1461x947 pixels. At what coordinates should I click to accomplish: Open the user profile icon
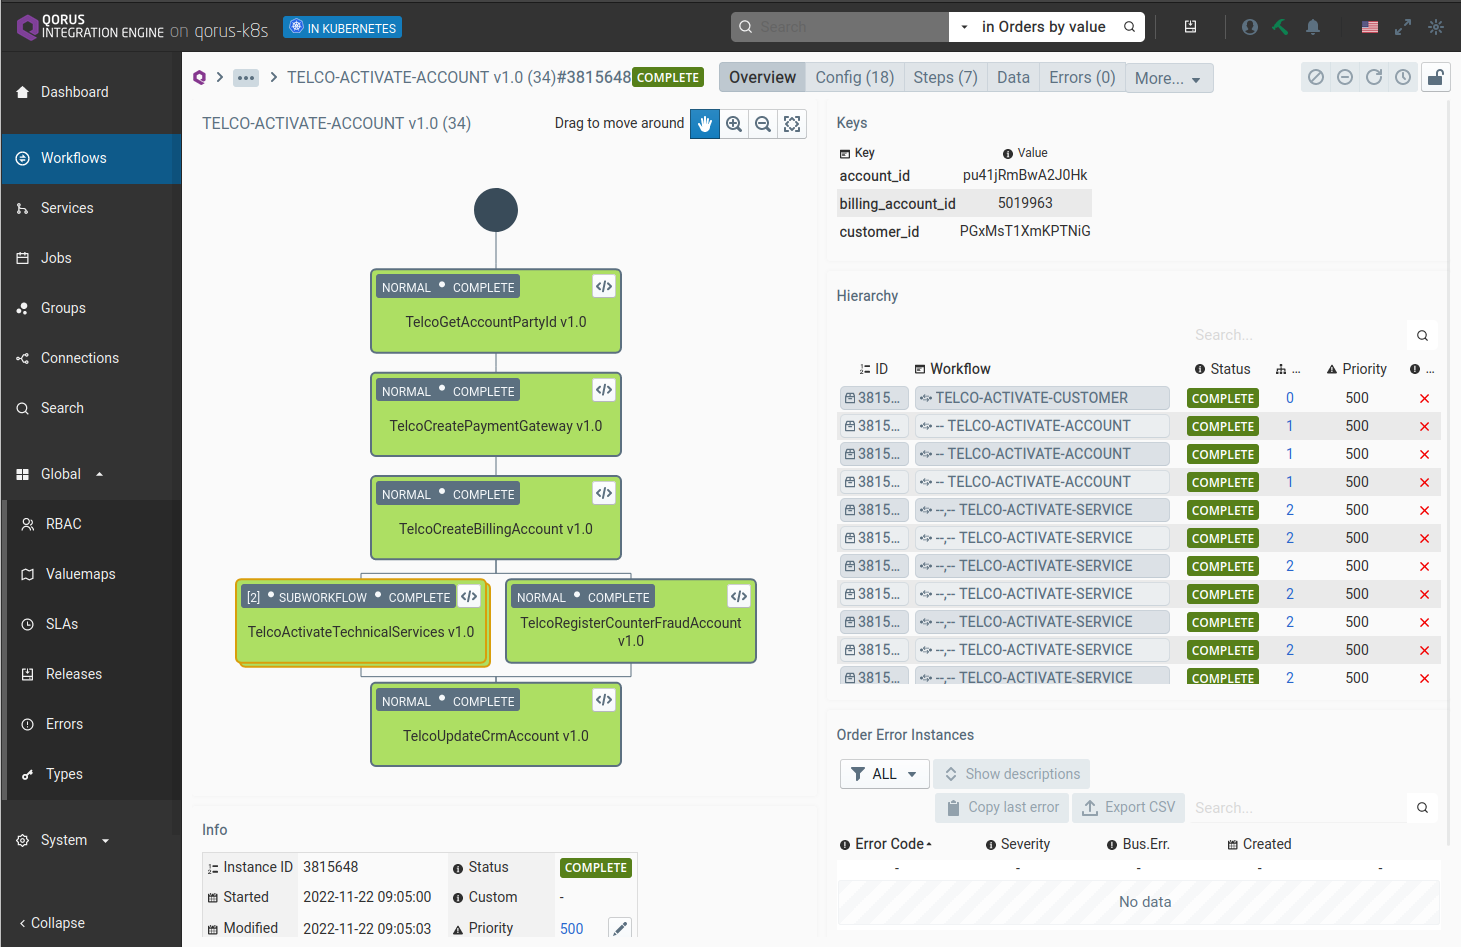click(x=1250, y=27)
